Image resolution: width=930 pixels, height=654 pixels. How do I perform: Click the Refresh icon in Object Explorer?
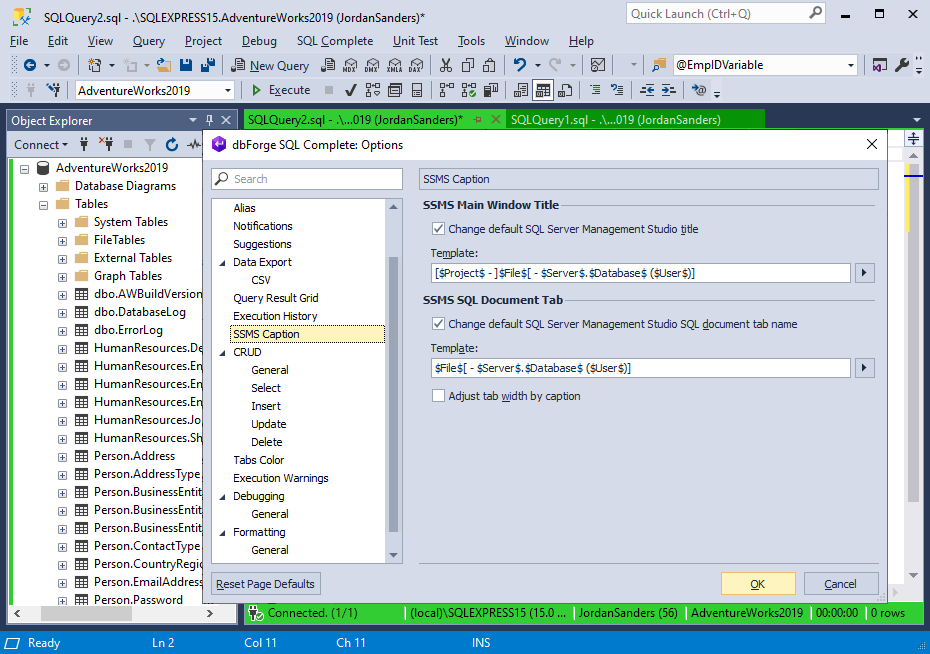(172, 144)
